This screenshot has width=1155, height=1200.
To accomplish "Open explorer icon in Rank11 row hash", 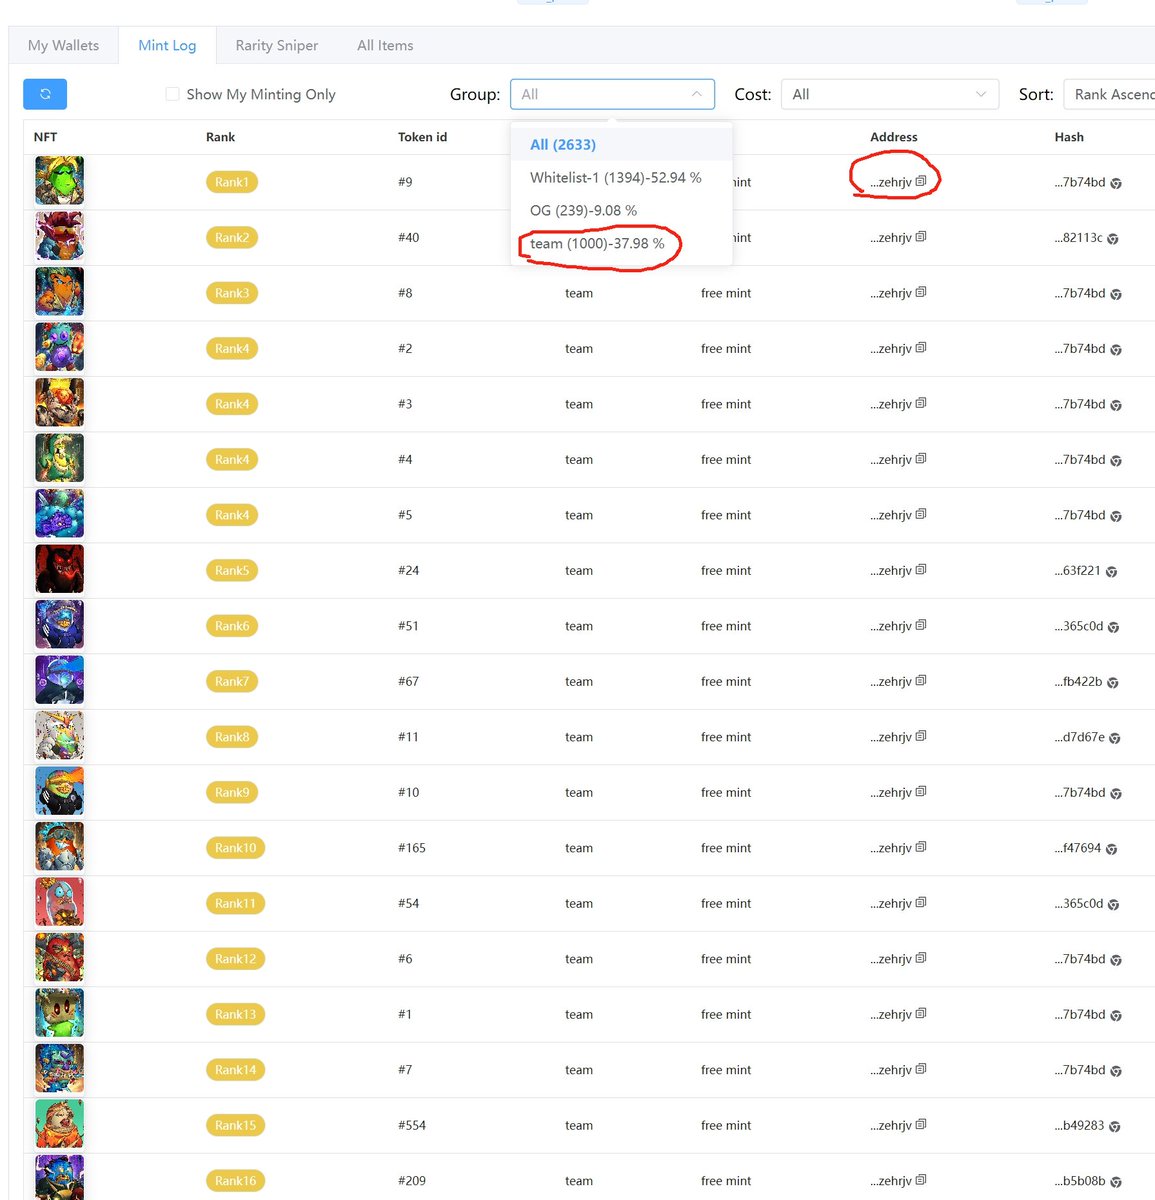I will (x=1114, y=905).
